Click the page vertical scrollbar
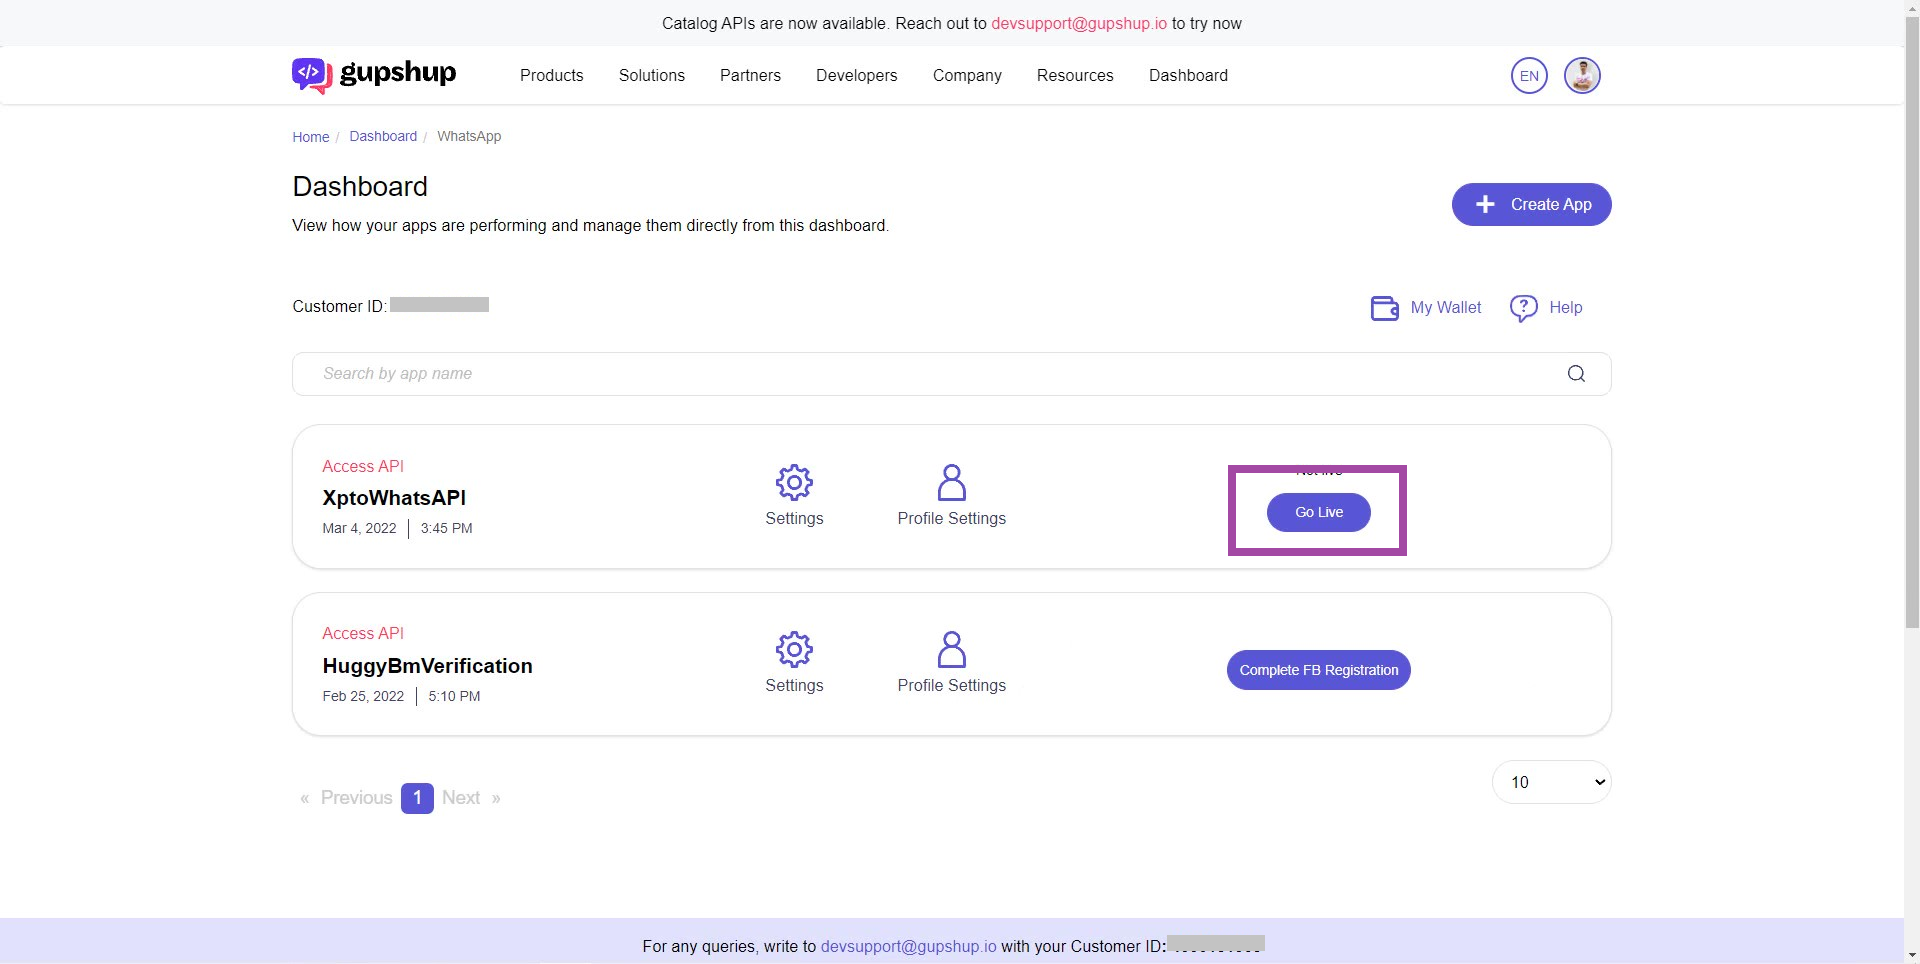The image size is (1920, 964). pyautogui.click(x=1912, y=320)
